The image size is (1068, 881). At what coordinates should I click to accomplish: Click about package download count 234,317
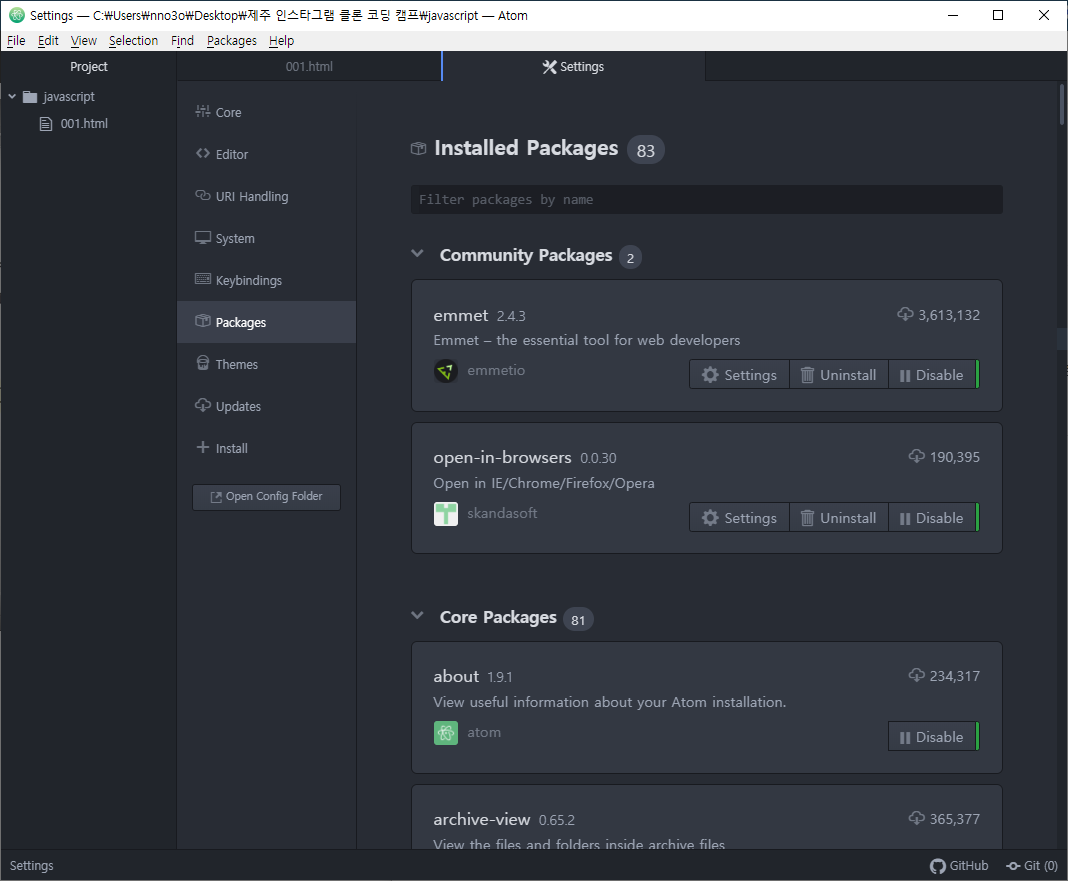tap(944, 676)
